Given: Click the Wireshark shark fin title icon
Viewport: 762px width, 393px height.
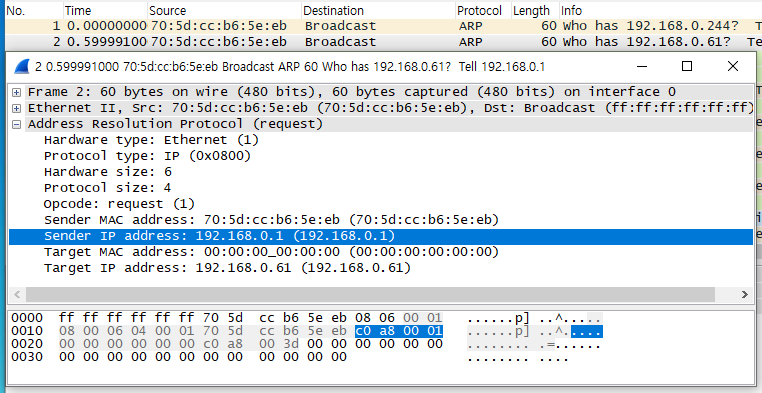Looking at the screenshot, I should point(22,67).
